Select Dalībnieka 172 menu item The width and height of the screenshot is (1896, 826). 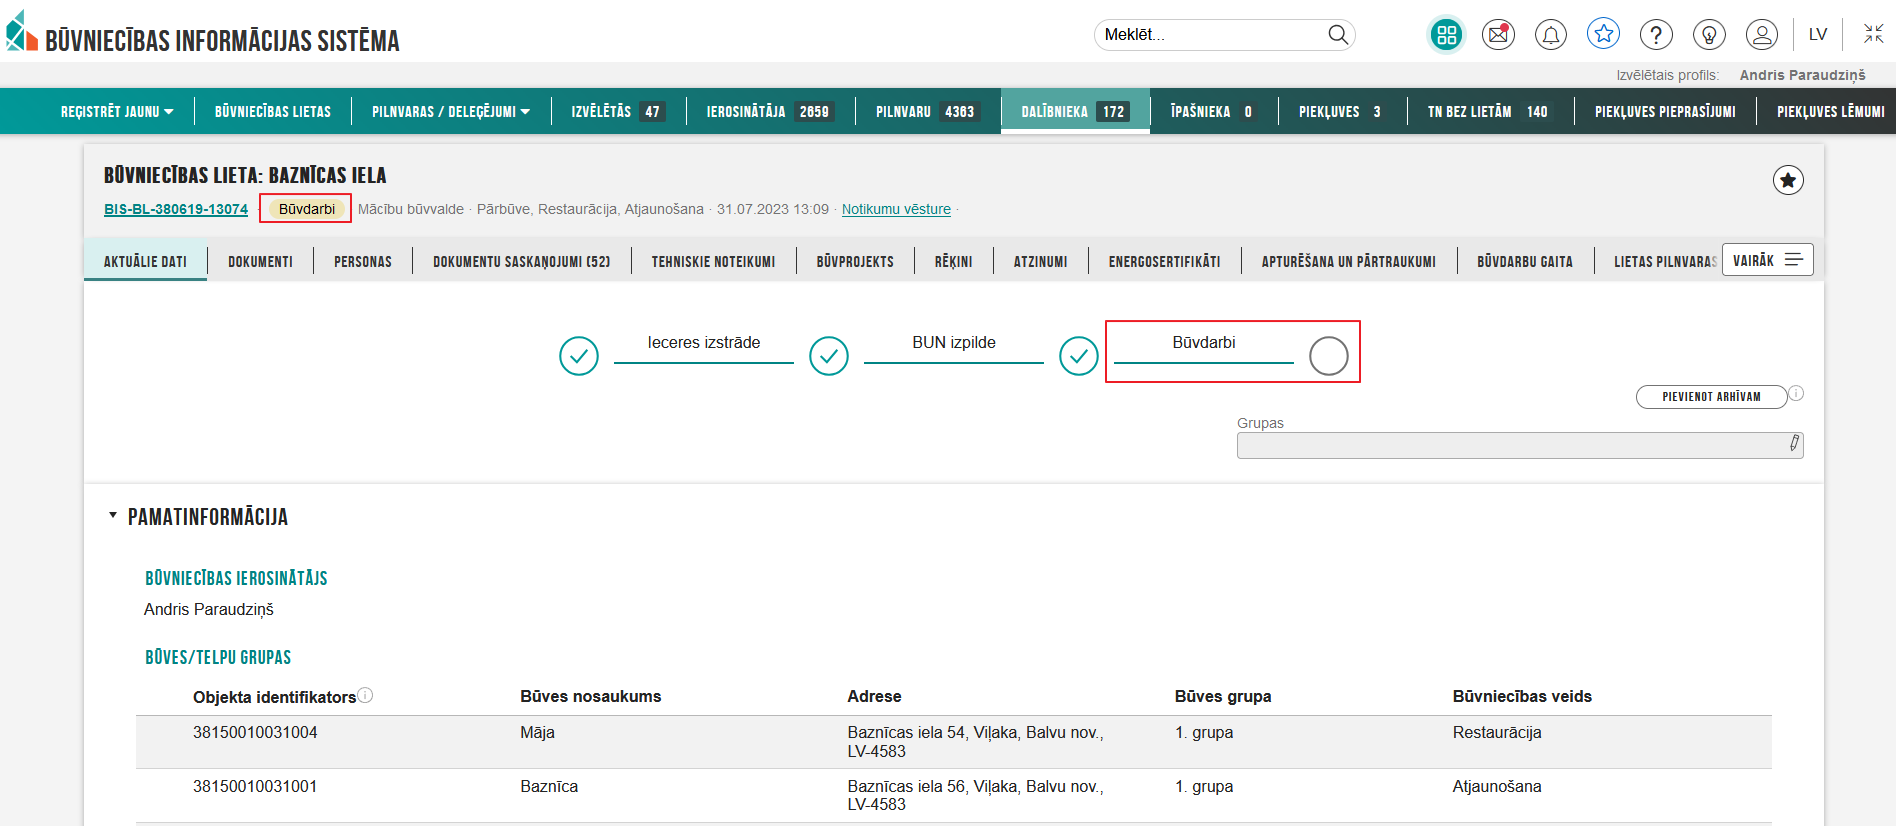(x=1075, y=112)
